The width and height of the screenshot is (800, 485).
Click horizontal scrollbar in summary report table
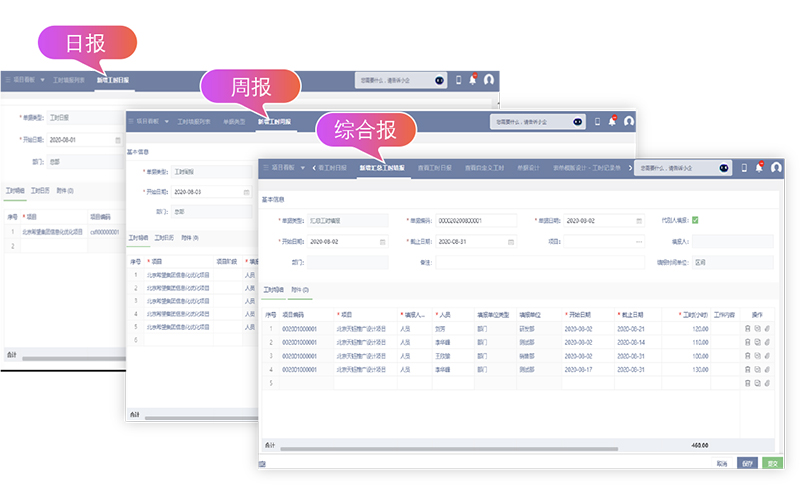[449, 449]
